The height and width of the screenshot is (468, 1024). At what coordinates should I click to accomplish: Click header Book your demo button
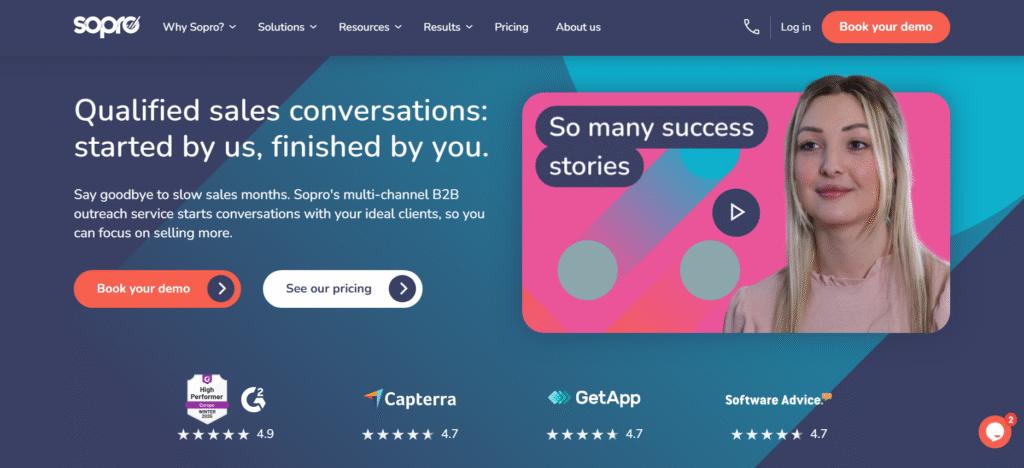coord(885,27)
